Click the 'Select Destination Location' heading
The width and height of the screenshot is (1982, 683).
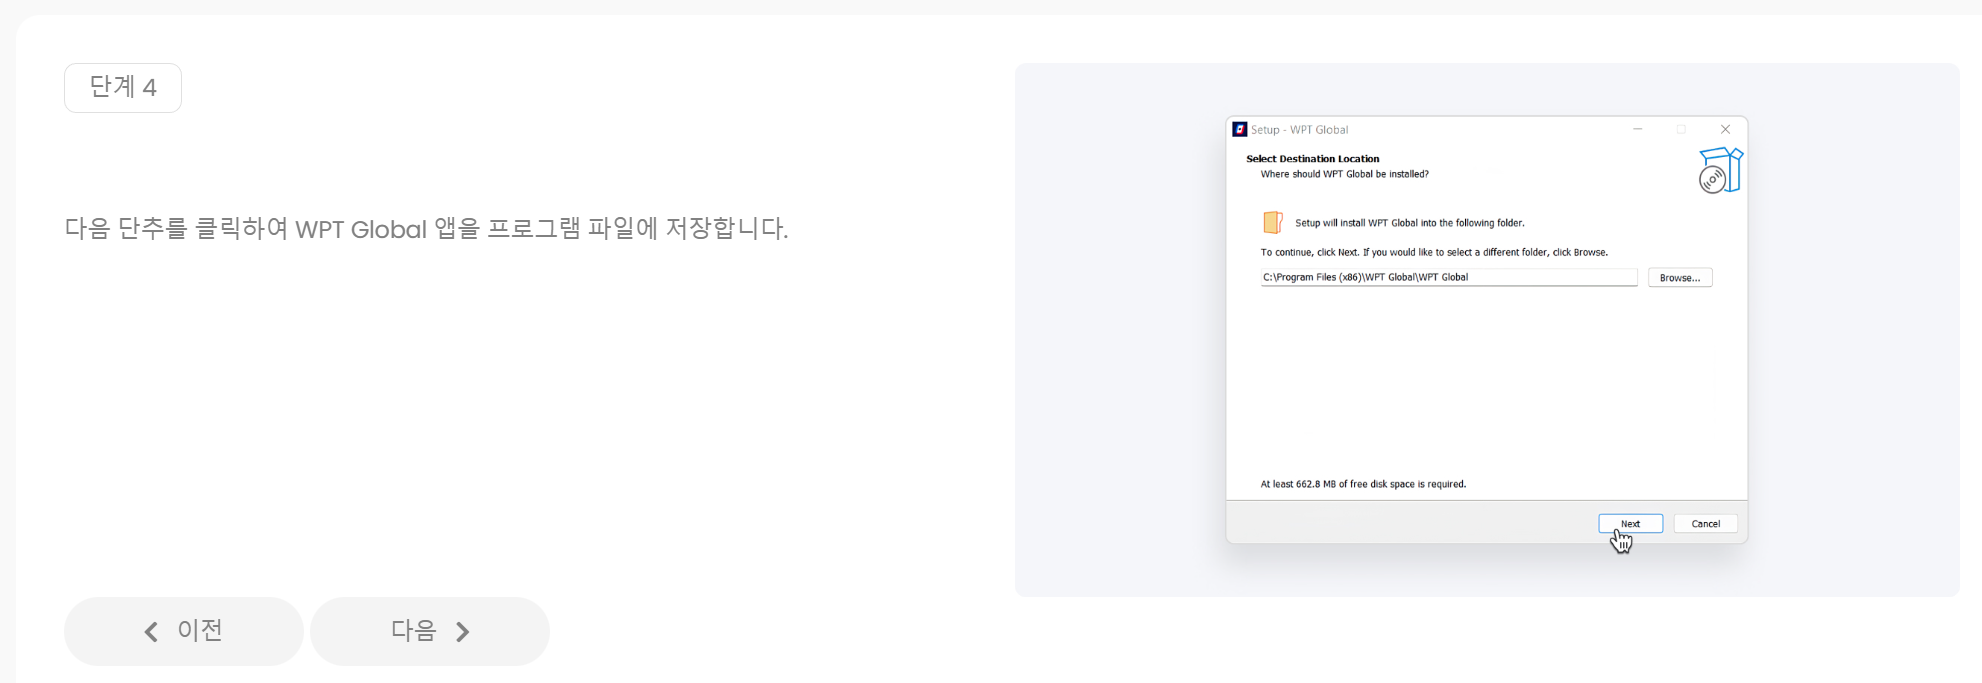pos(1312,159)
